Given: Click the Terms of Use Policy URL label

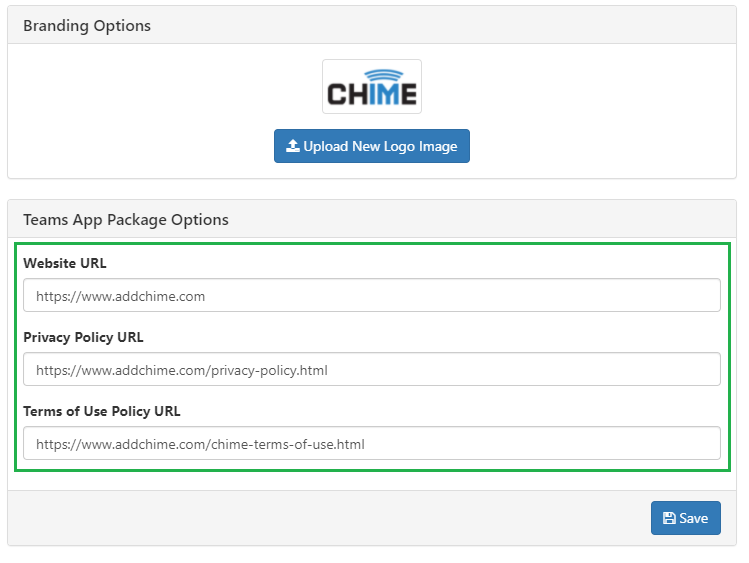Looking at the screenshot, I should (x=102, y=411).
